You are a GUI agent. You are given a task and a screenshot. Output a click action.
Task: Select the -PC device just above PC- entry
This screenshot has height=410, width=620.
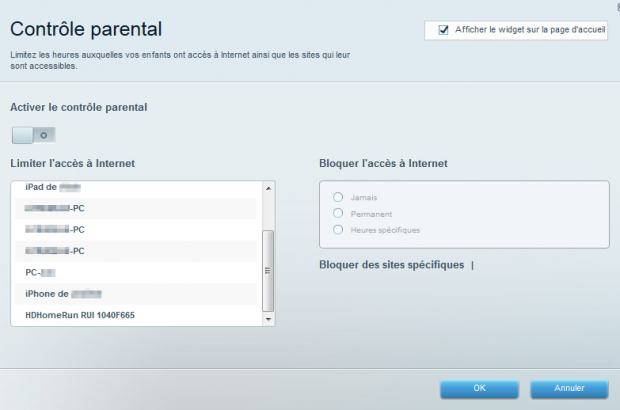[69, 251]
